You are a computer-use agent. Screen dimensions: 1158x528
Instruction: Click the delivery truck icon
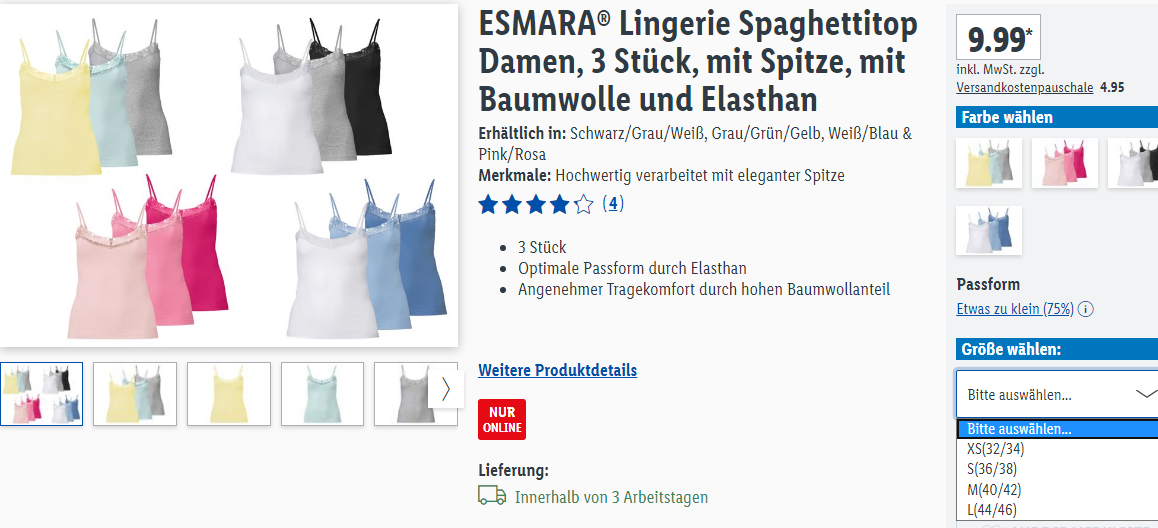point(492,496)
